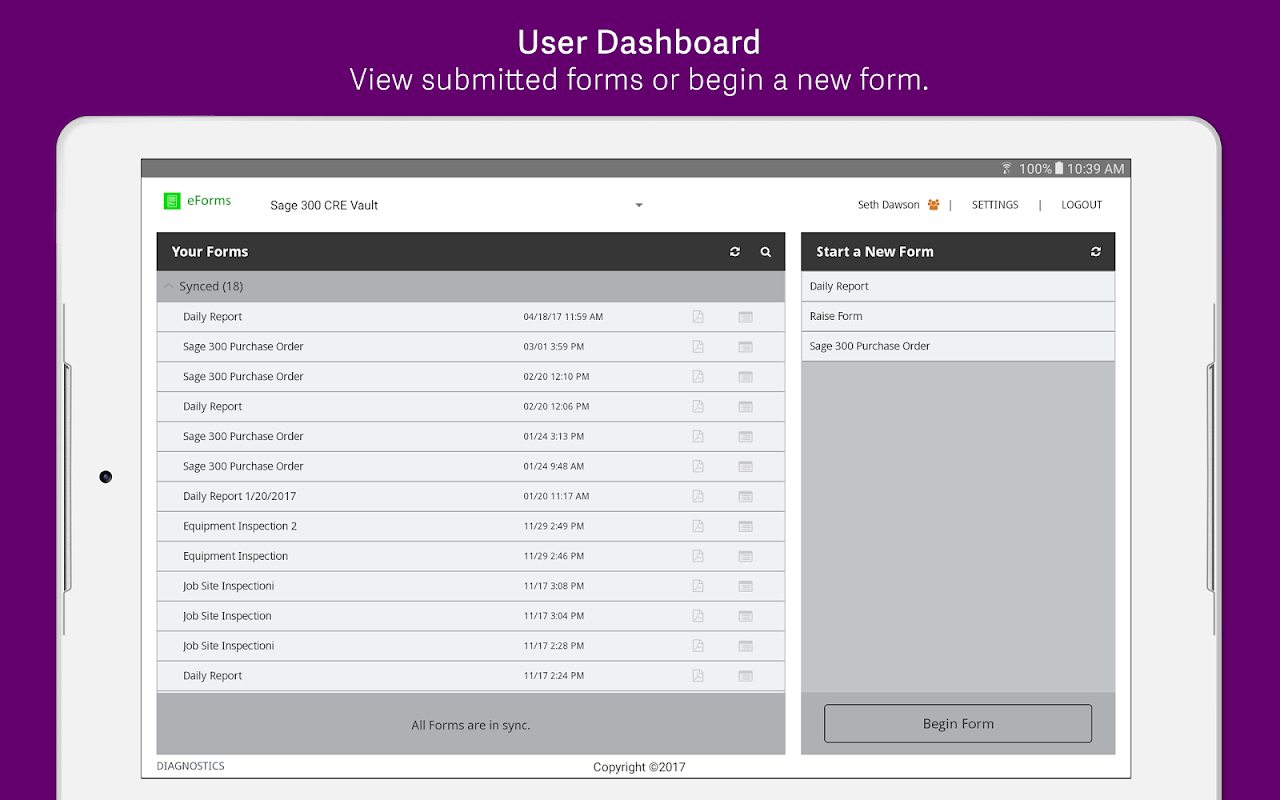
Task: Click the Begin Form button
Action: click(x=958, y=724)
